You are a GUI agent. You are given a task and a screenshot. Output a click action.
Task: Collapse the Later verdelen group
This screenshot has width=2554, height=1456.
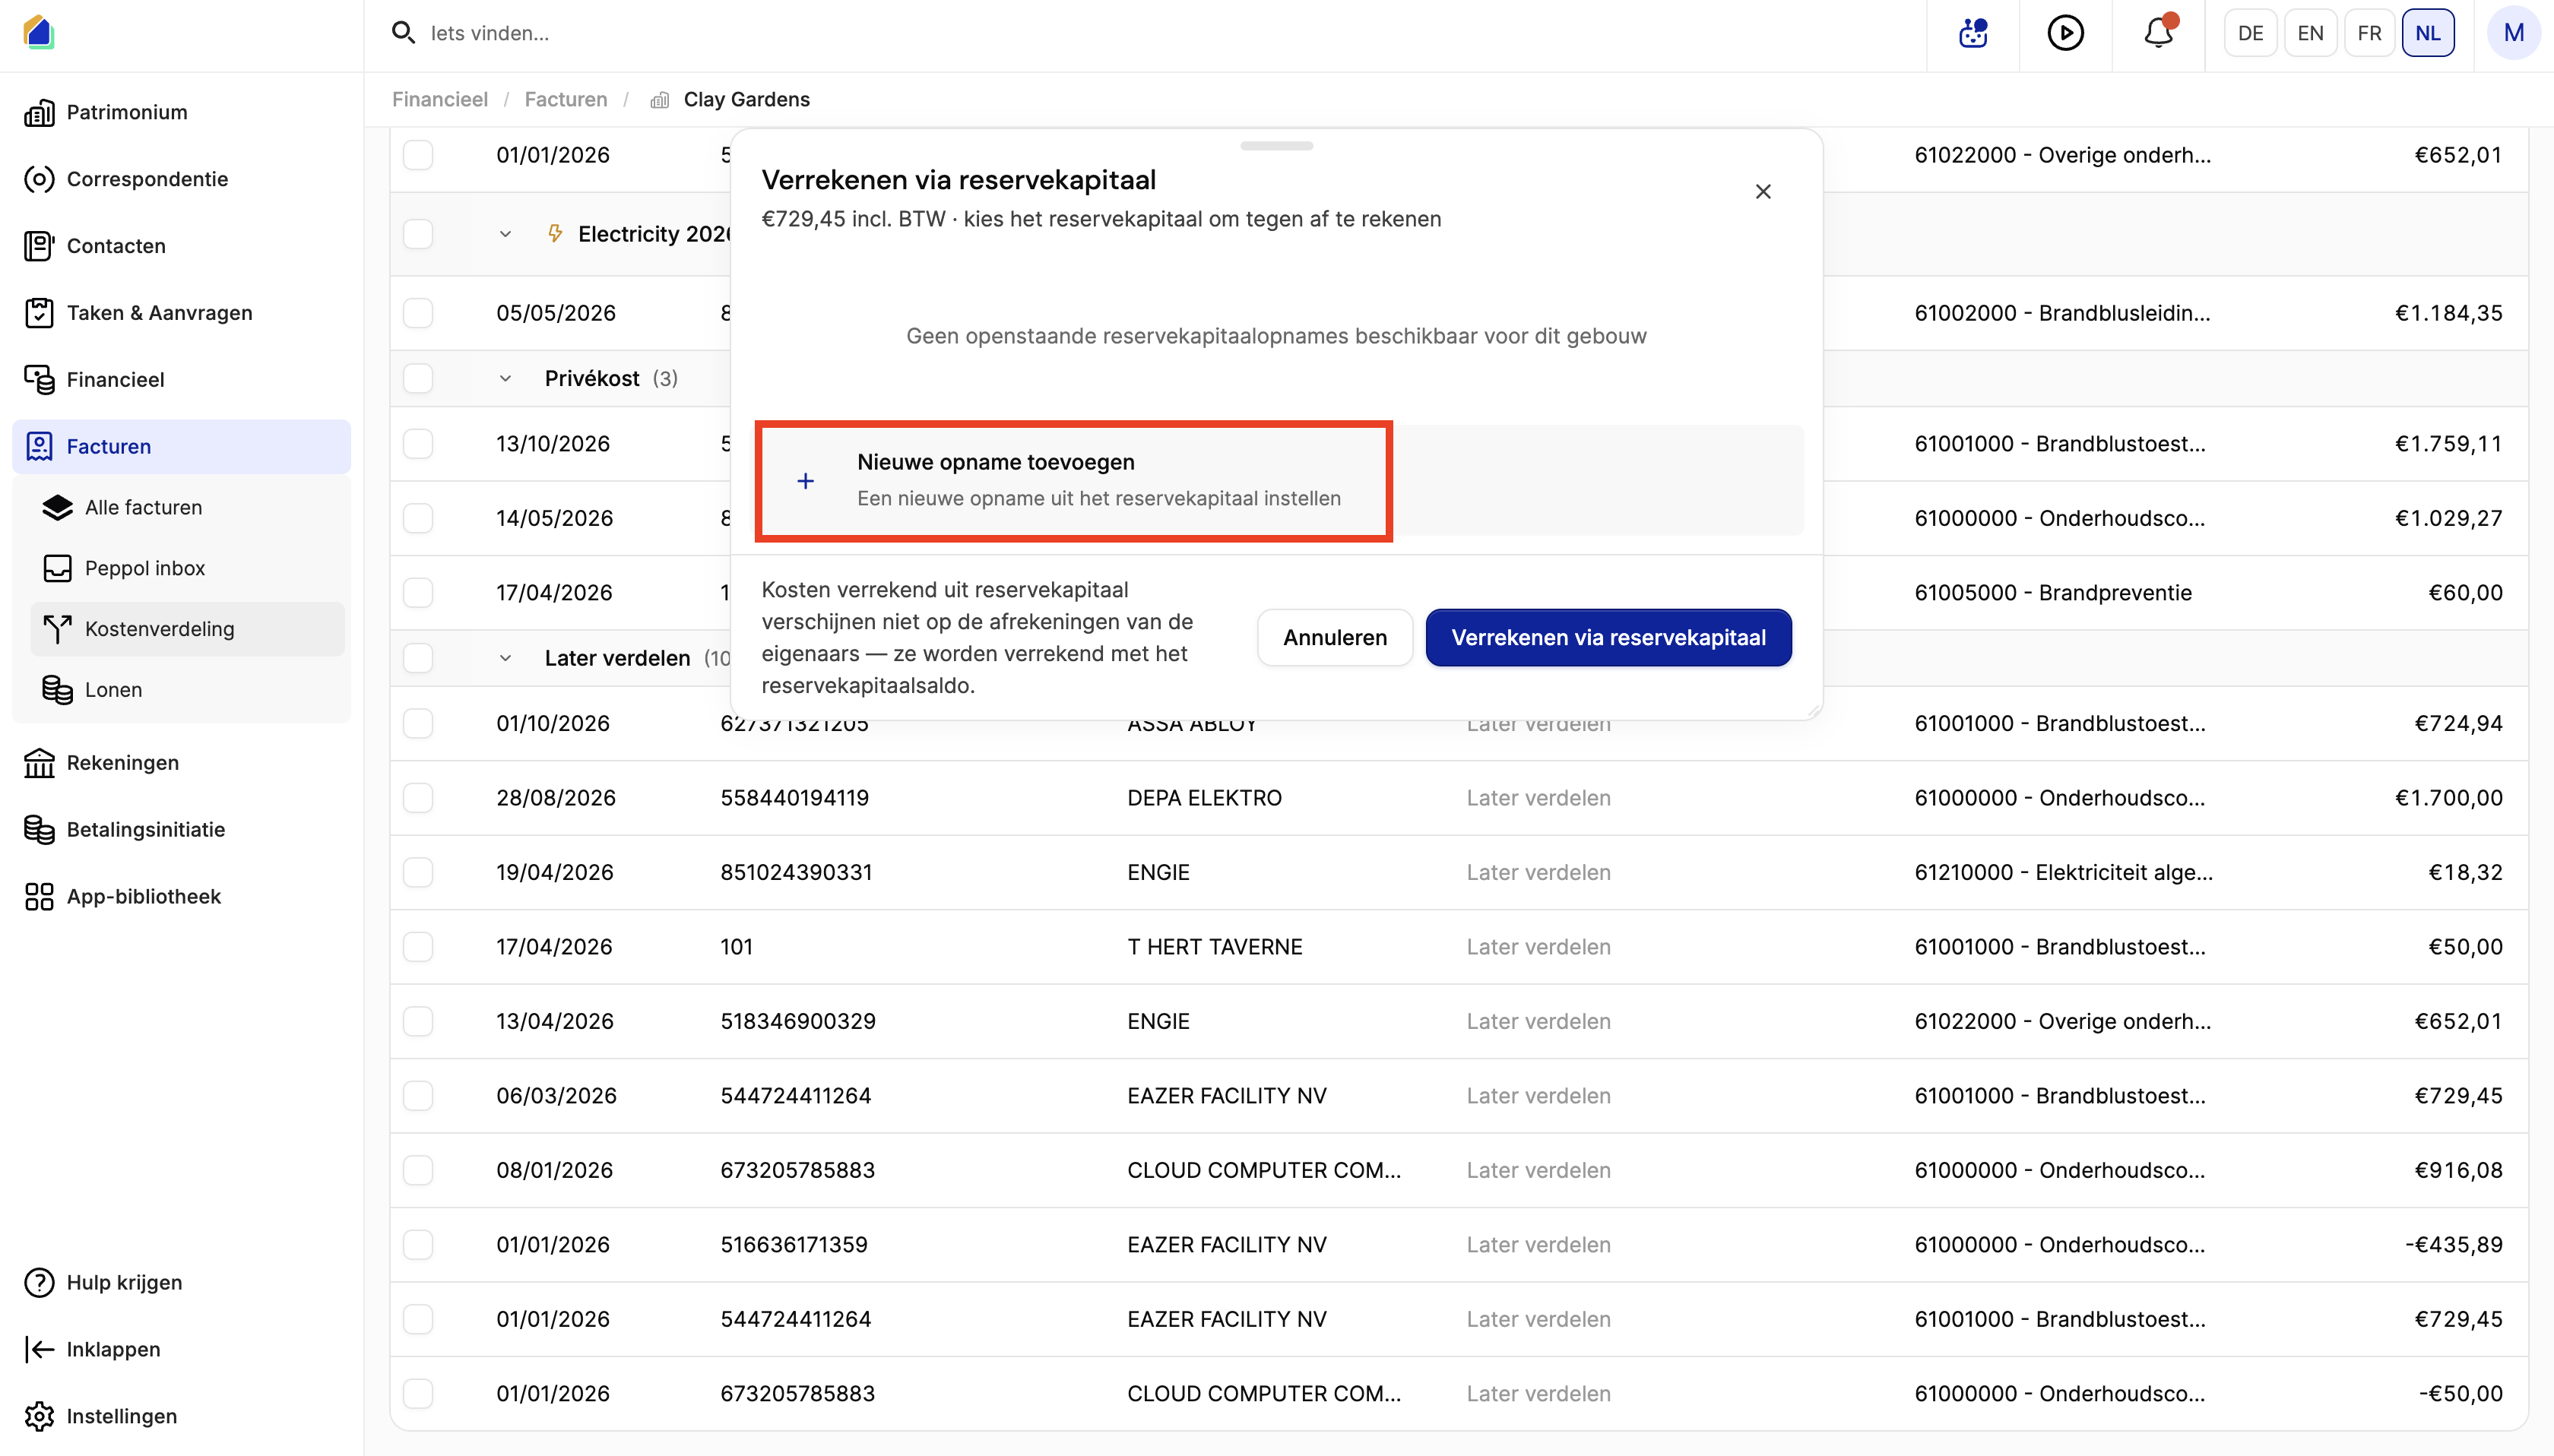pyautogui.click(x=505, y=658)
